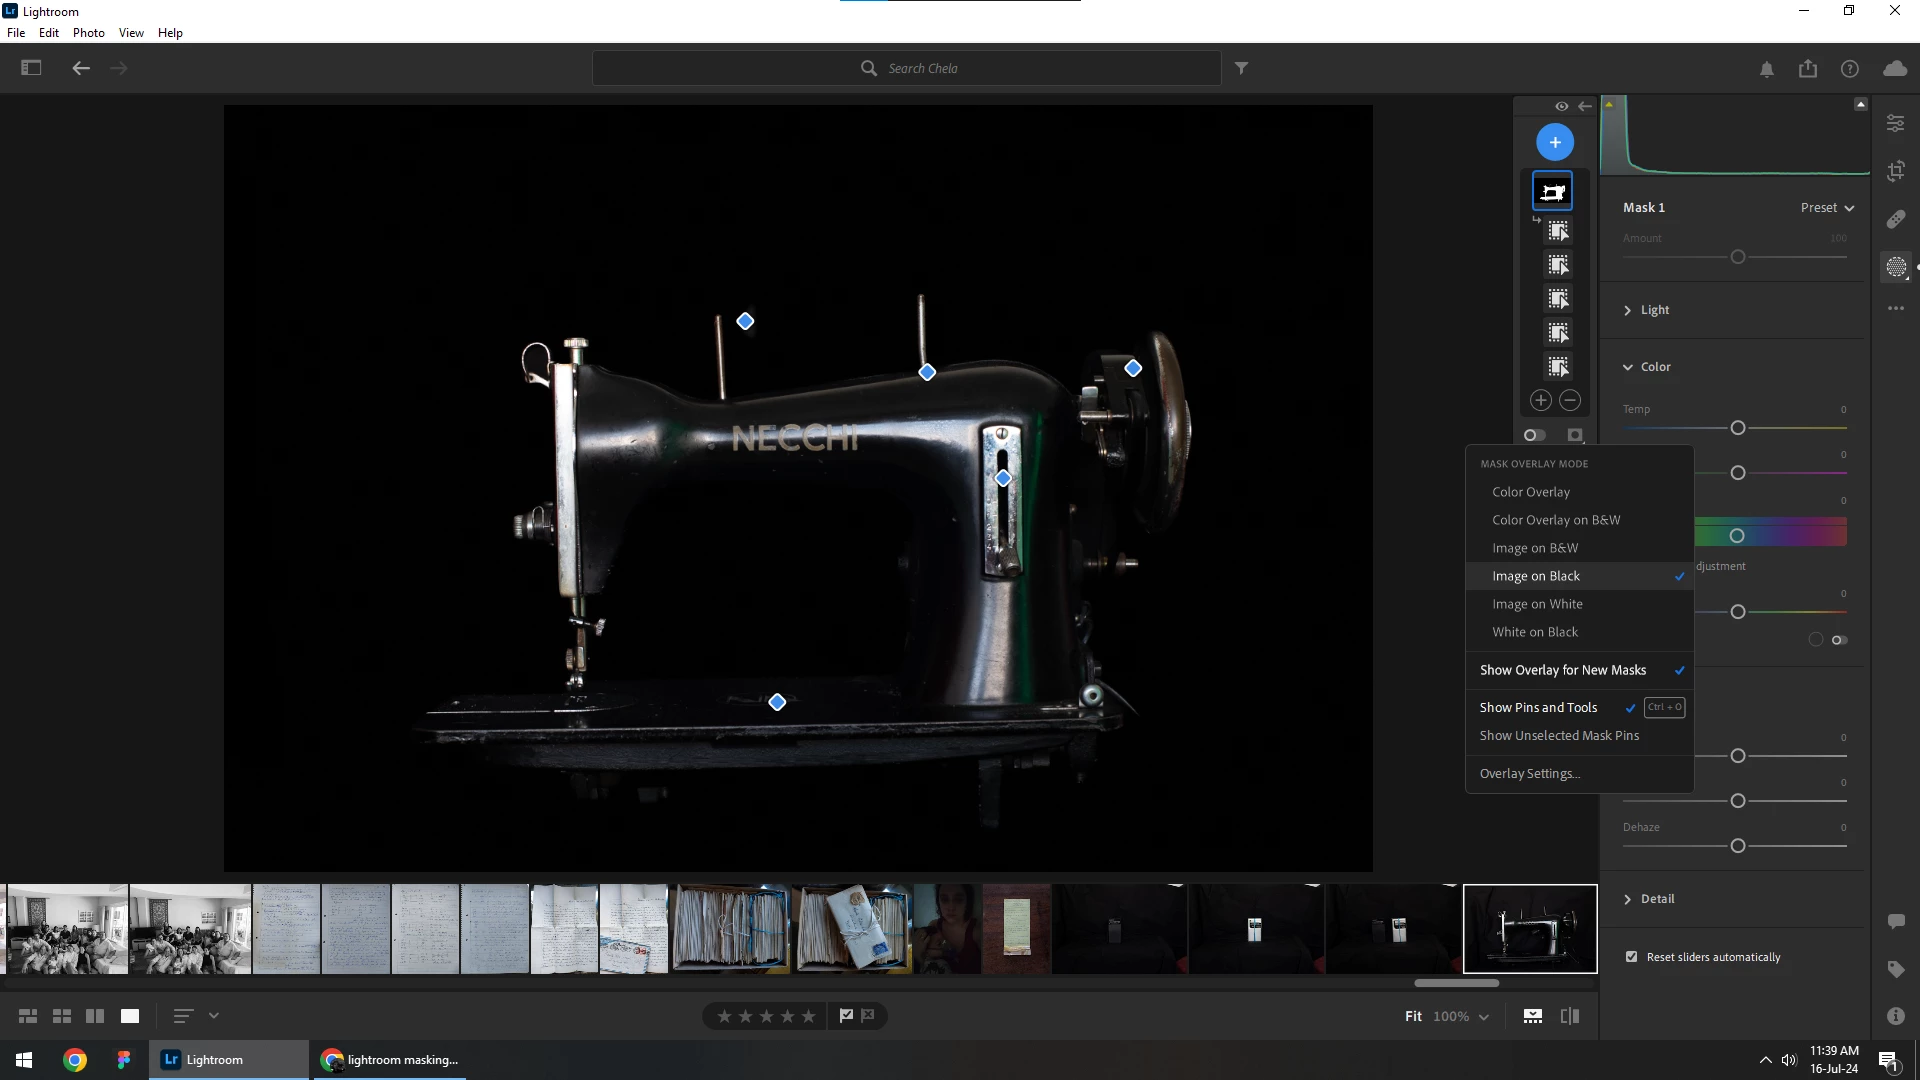The height and width of the screenshot is (1080, 1920).
Task: Open the Share icon in top bar
Action: point(1807,68)
